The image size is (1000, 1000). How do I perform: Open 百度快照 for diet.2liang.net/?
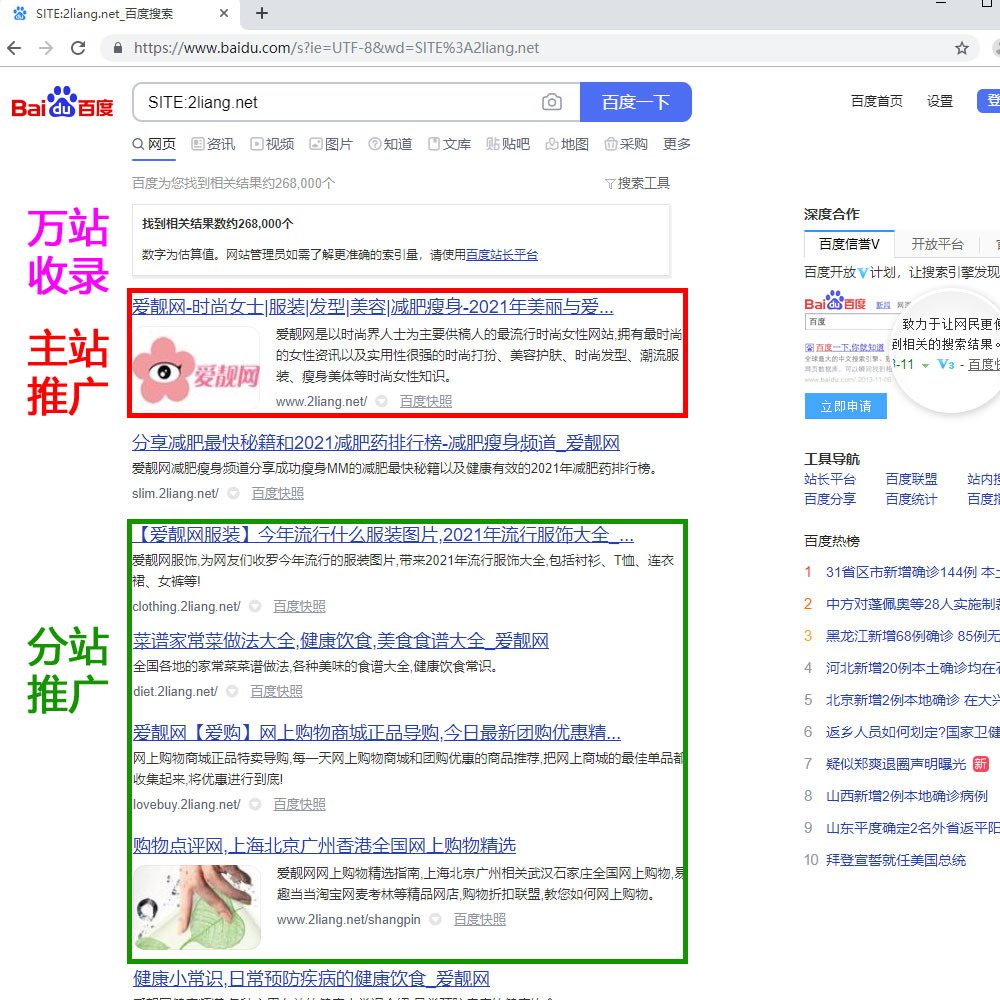pos(276,691)
